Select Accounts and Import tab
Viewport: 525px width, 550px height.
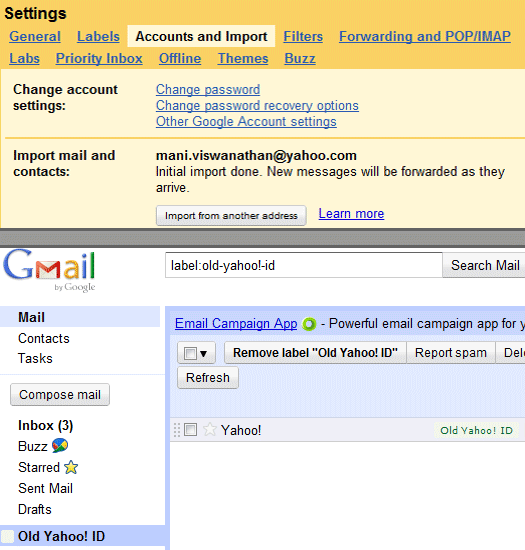201,36
